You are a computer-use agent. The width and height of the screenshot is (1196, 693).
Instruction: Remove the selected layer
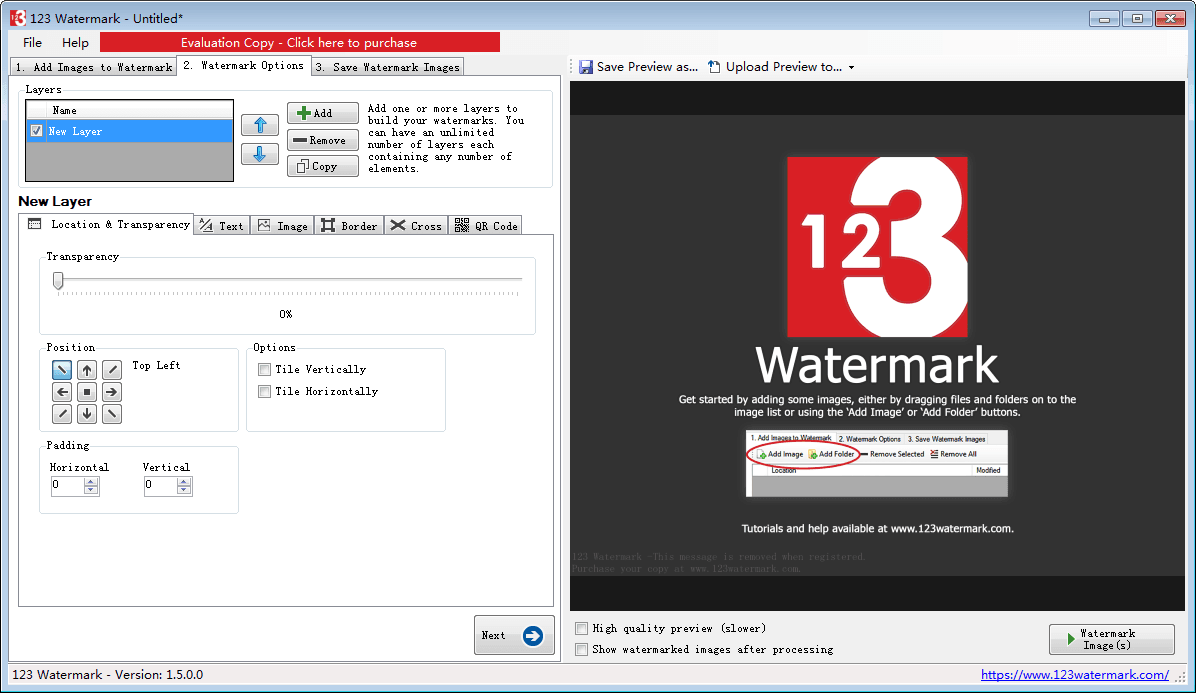click(x=323, y=140)
